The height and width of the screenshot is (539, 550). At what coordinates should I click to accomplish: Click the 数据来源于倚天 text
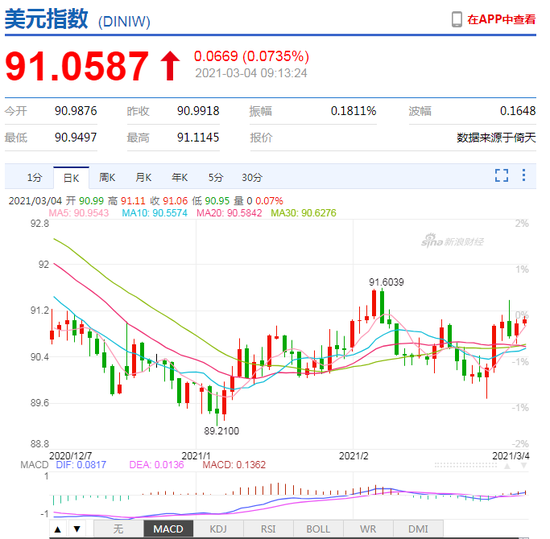496,137
